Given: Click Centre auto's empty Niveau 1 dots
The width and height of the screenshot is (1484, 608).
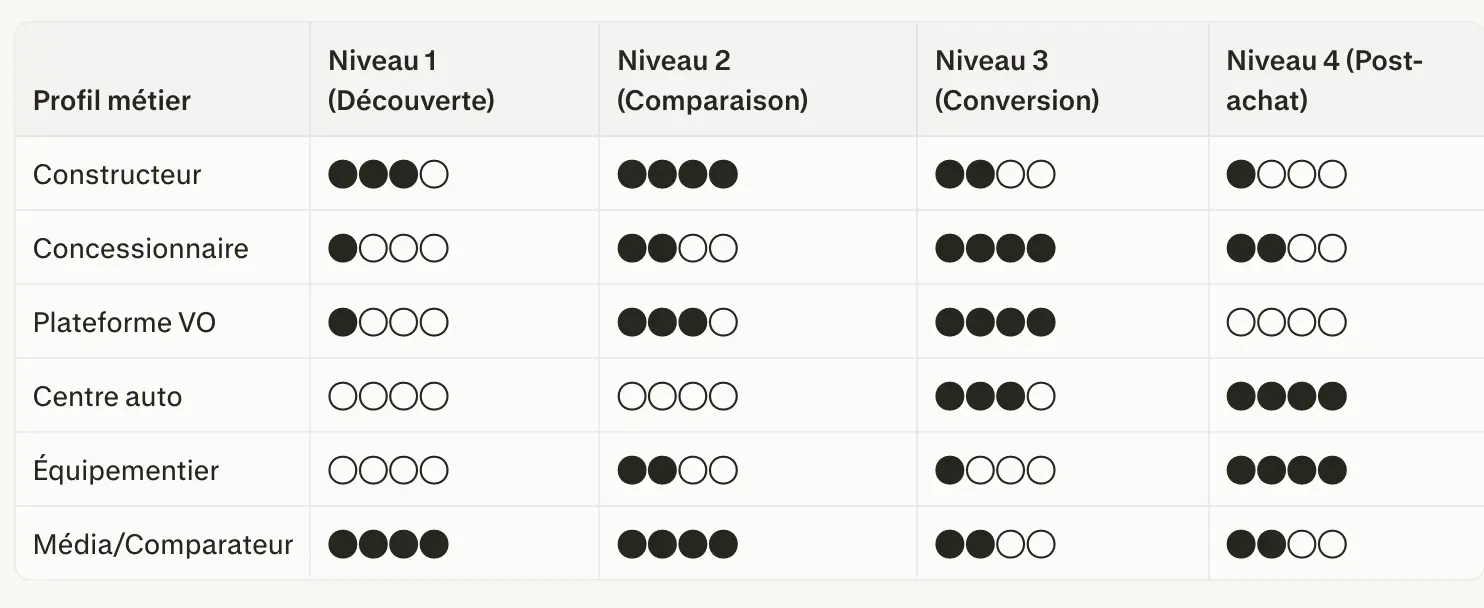Looking at the screenshot, I should (x=388, y=397).
